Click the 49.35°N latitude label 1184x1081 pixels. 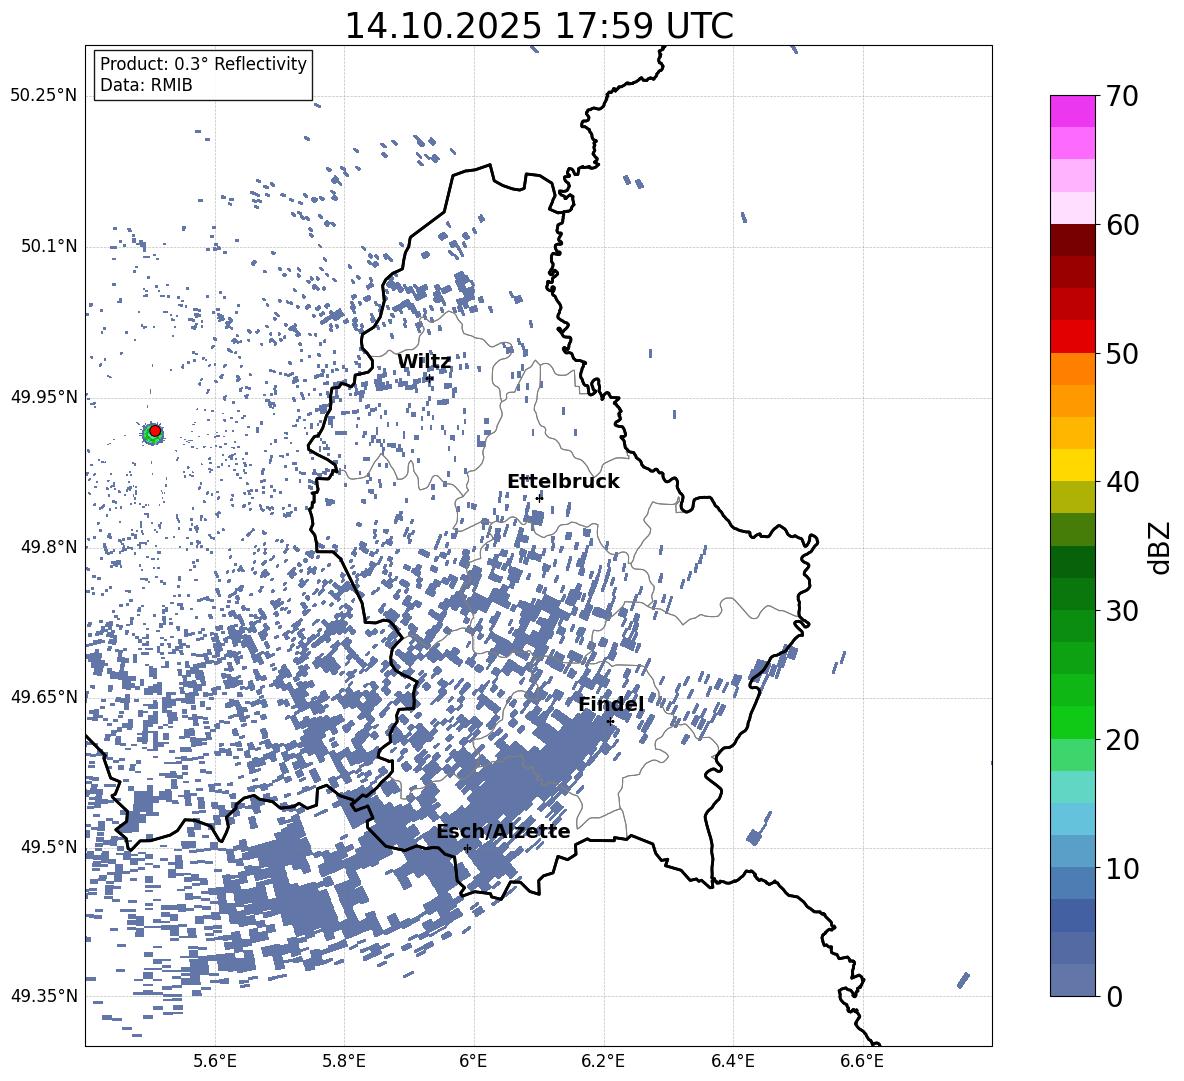coord(44,996)
